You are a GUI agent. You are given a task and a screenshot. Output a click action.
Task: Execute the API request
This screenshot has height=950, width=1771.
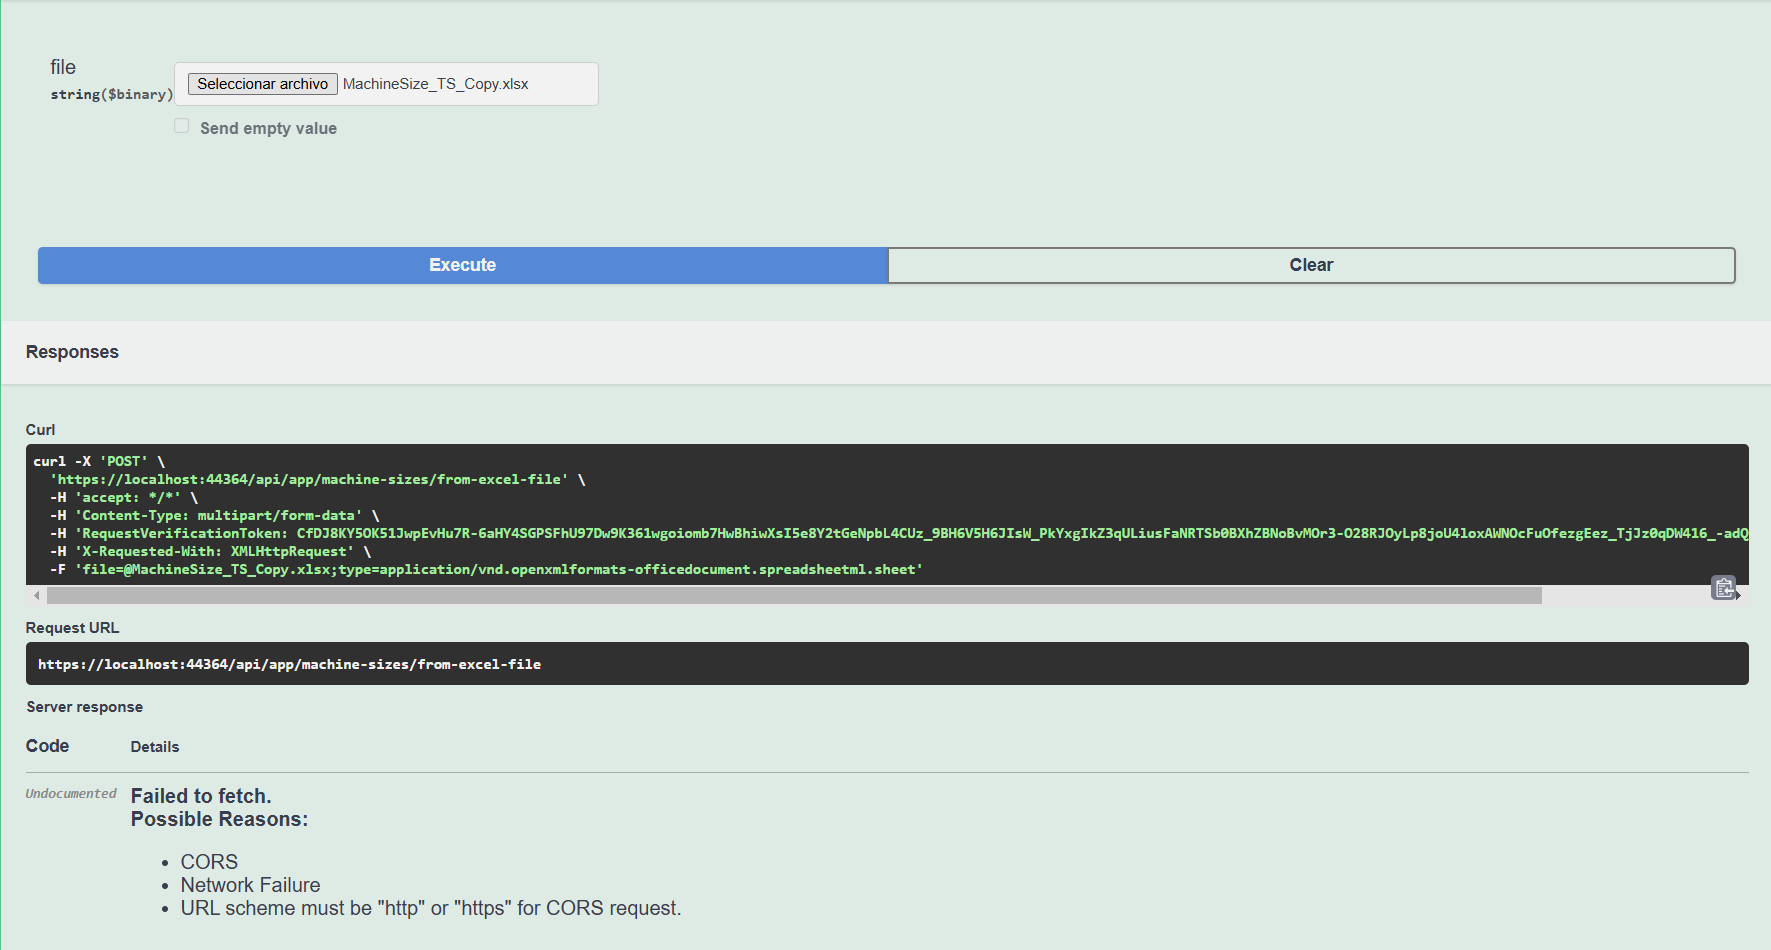click(462, 265)
